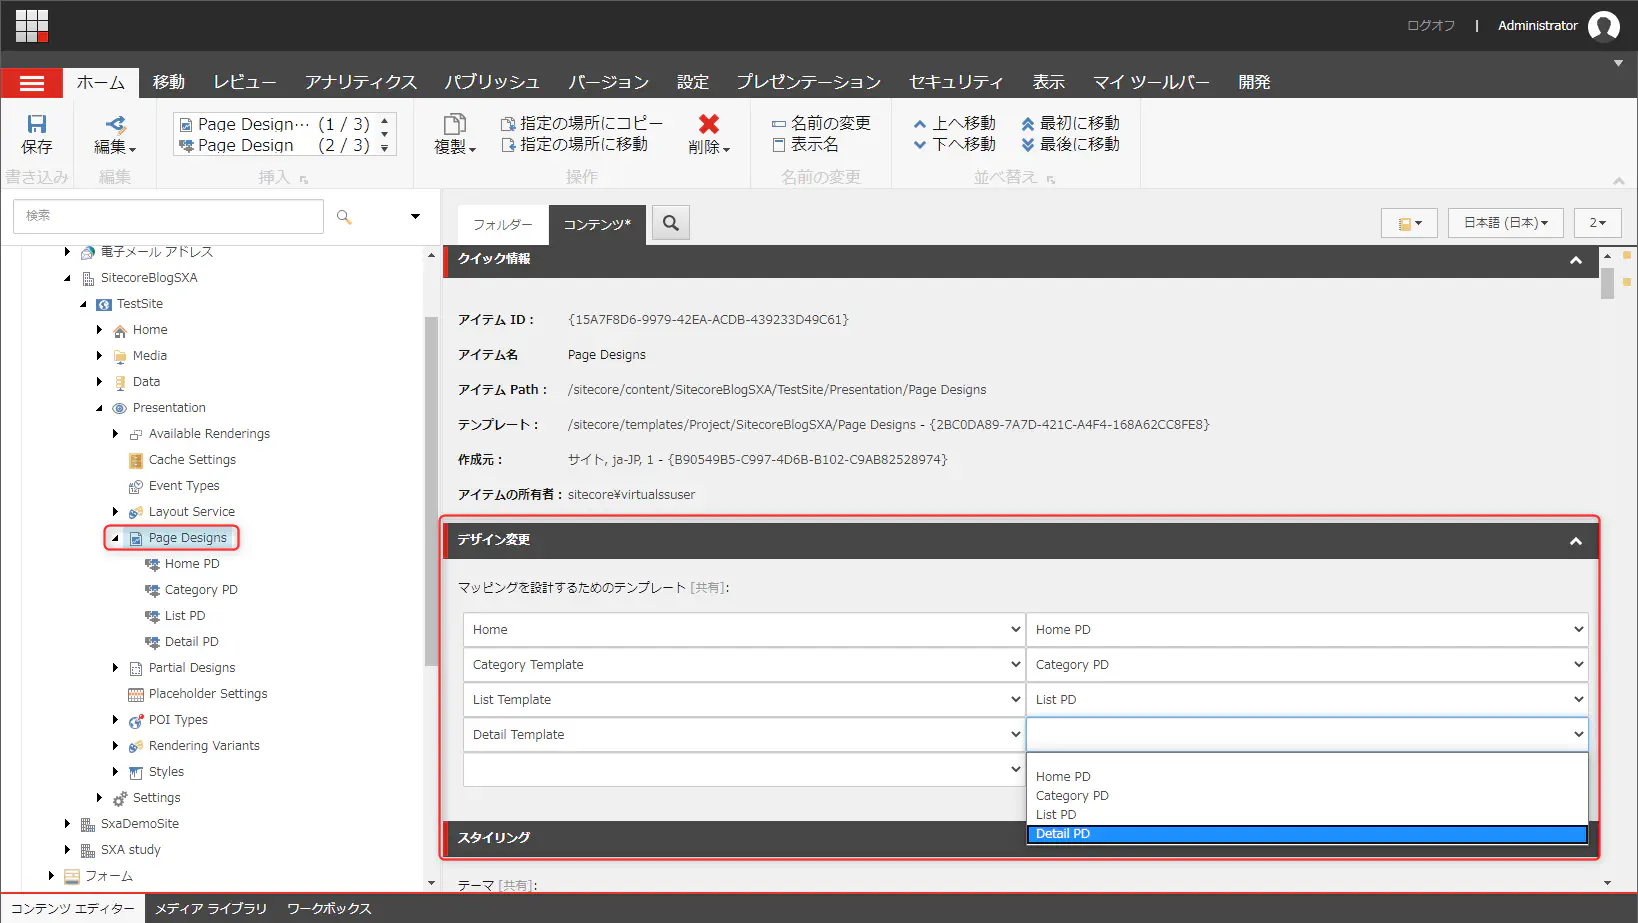
Task: Open the Duplicate (複製) icon menu
Action: (455, 134)
